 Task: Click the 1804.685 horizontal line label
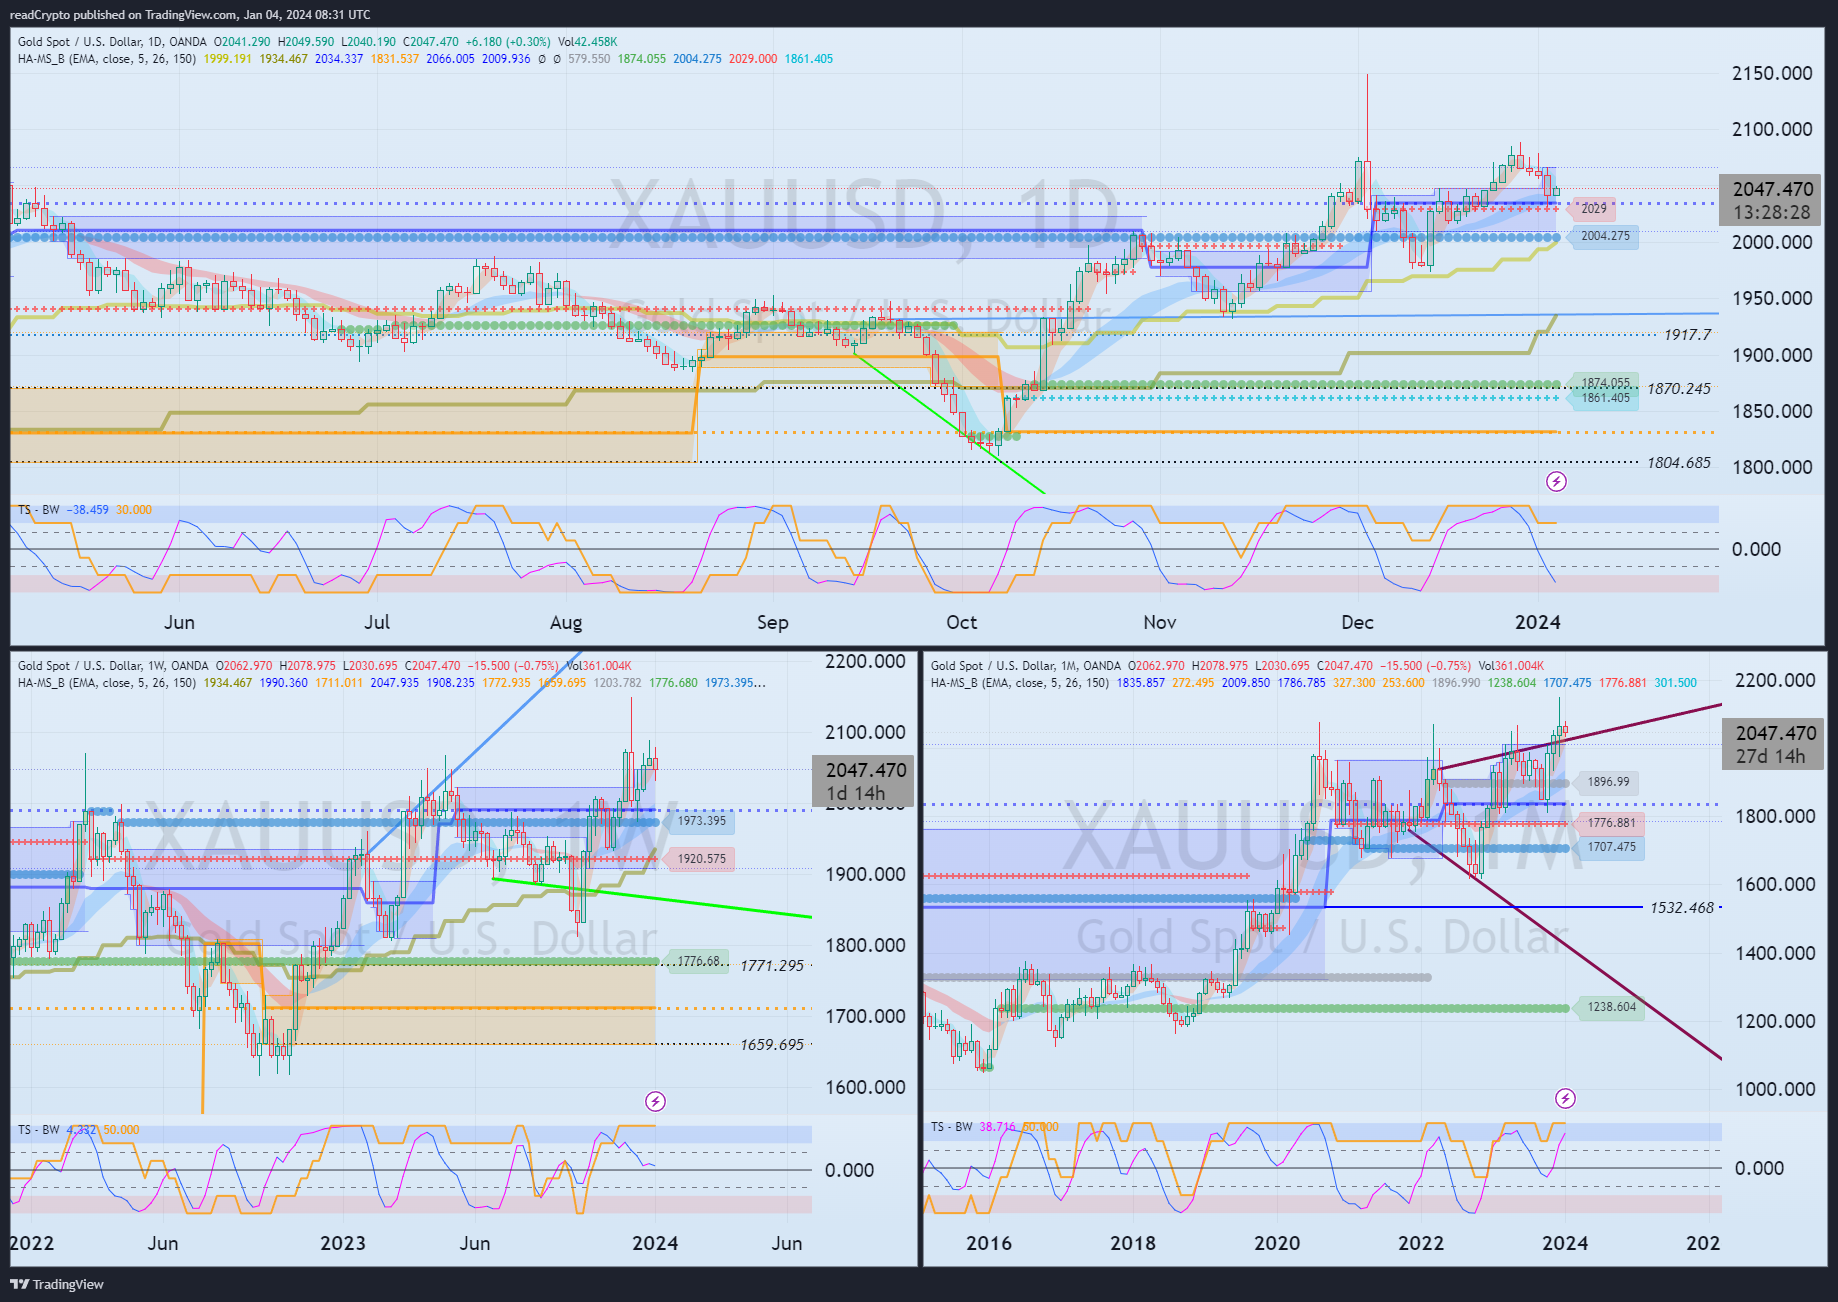(x=1678, y=463)
